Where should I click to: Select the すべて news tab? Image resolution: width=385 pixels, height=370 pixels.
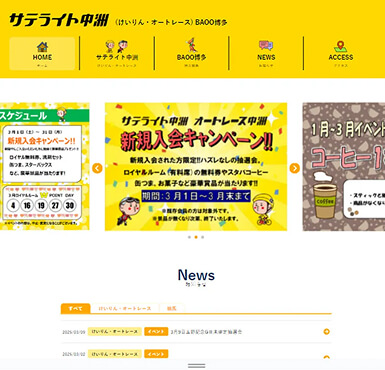click(x=76, y=309)
